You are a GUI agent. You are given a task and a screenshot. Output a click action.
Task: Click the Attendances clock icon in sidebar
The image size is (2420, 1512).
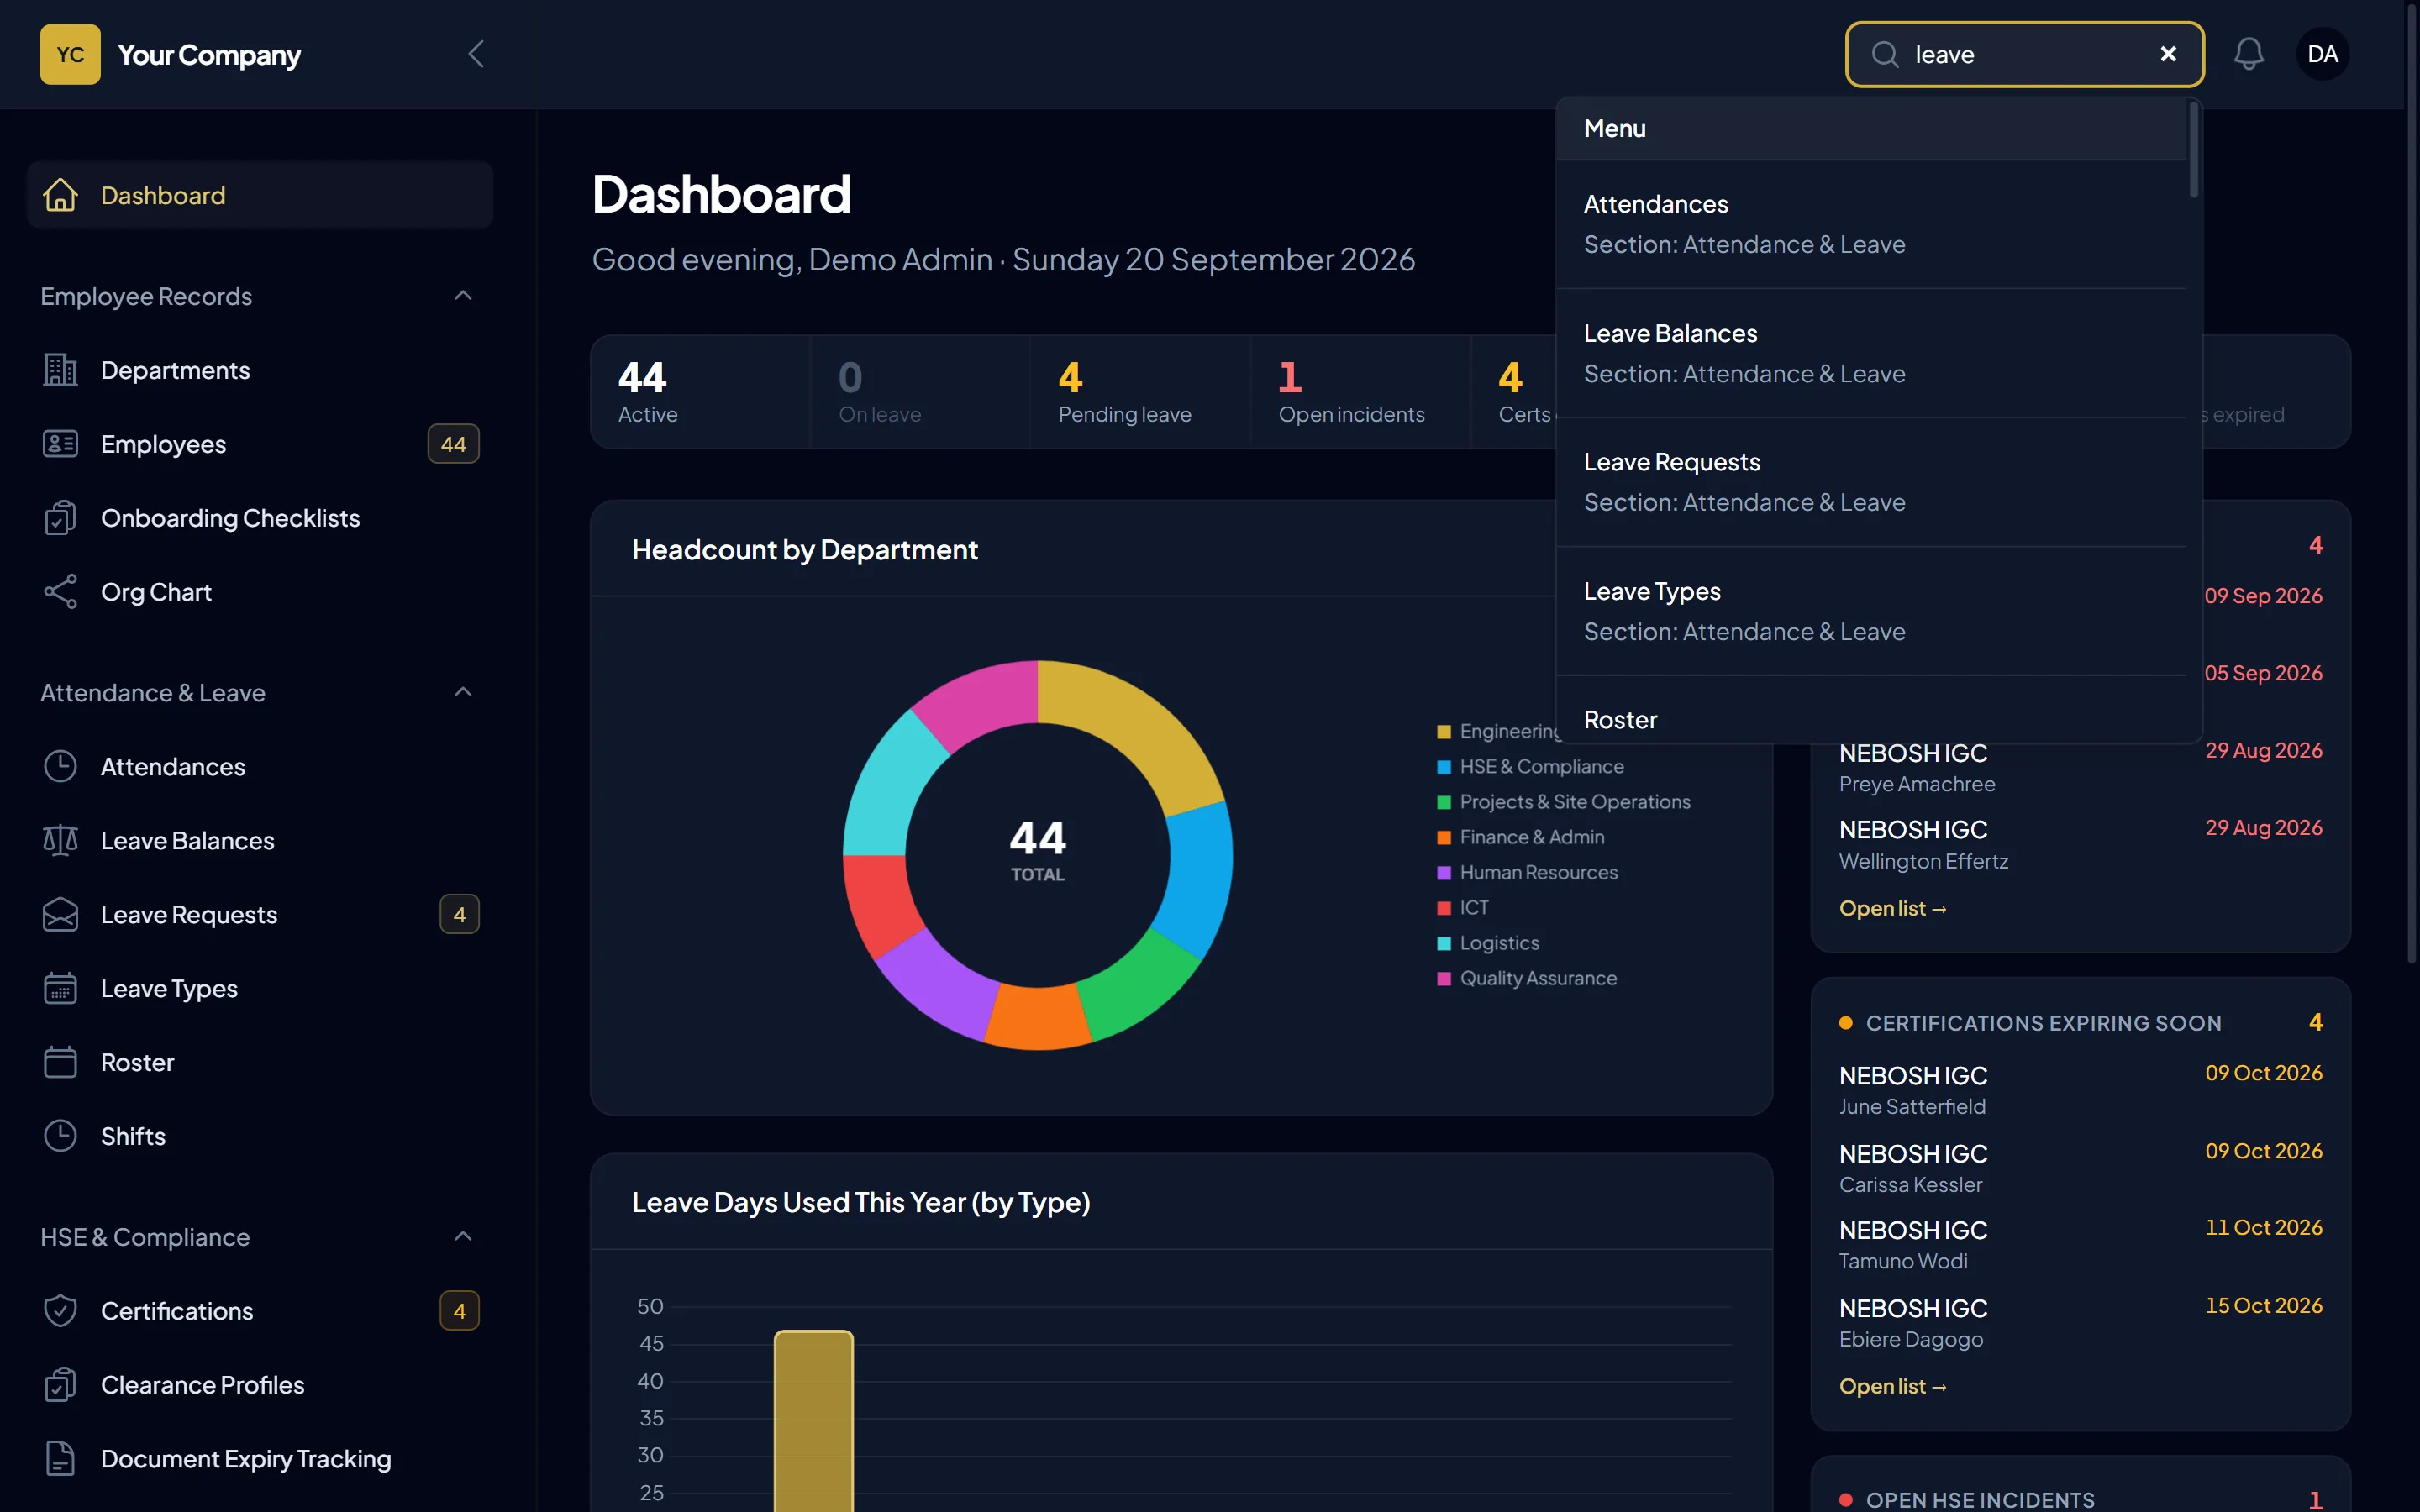pyautogui.click(x=60, y=767)
